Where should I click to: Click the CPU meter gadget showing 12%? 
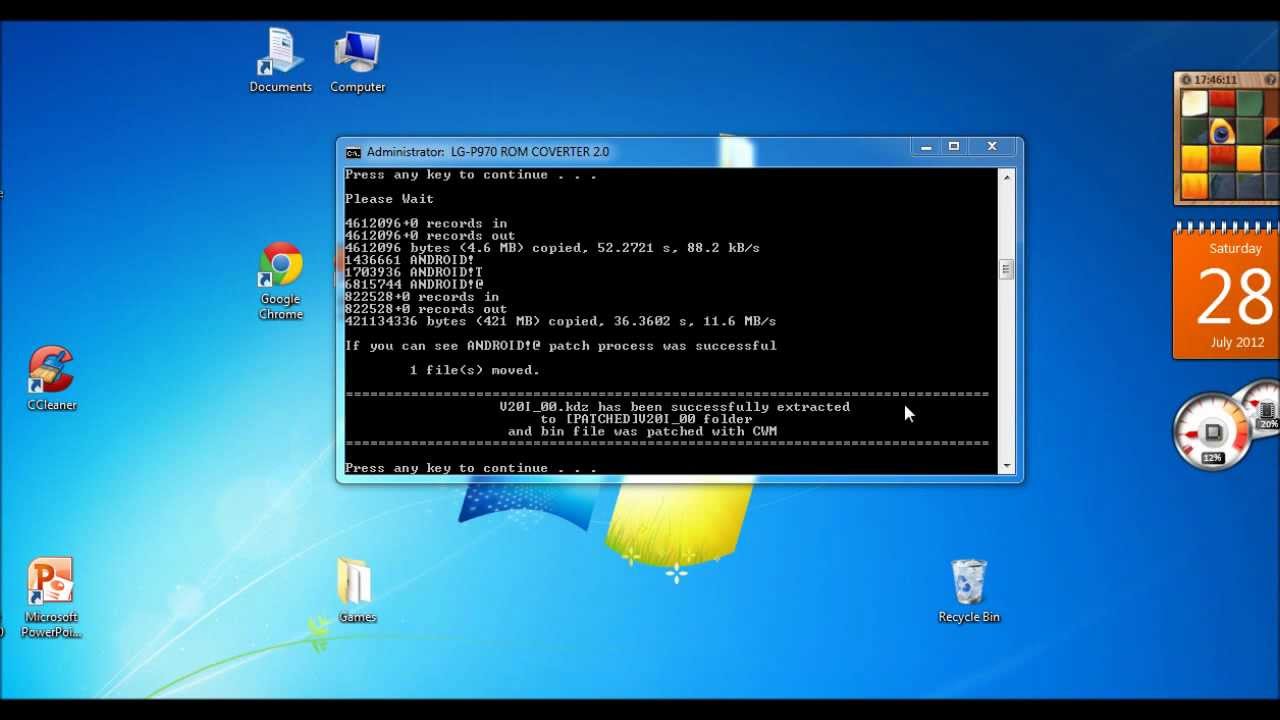pyautogui.click(x=1213, y=433)
